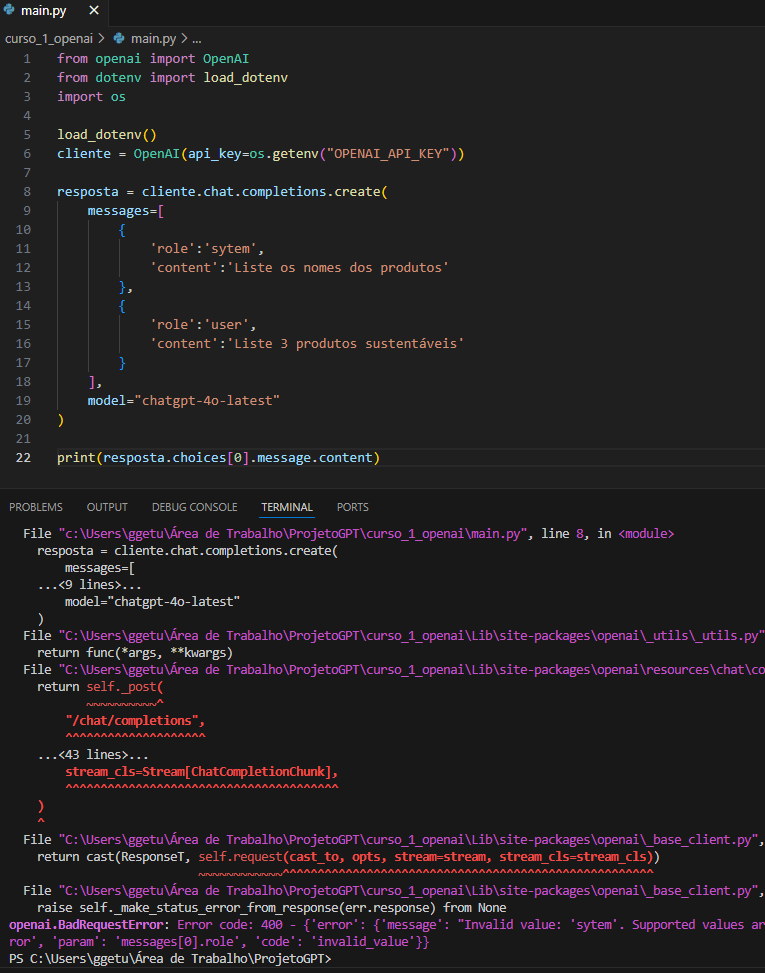Open the PORTS panel tab
The width and height of the screenshot is (765, 973).
tap(352, 507)
